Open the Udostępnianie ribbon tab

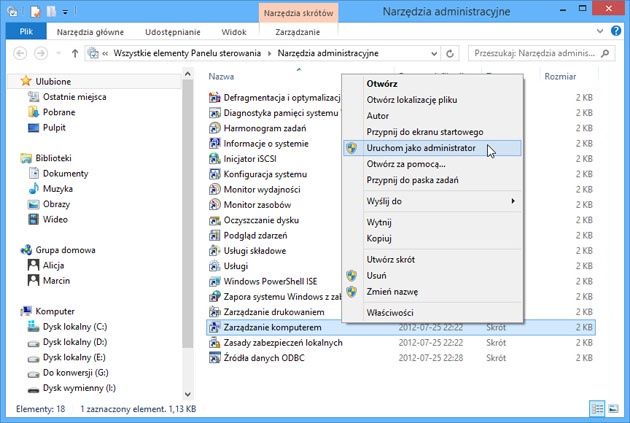(173, 32)
